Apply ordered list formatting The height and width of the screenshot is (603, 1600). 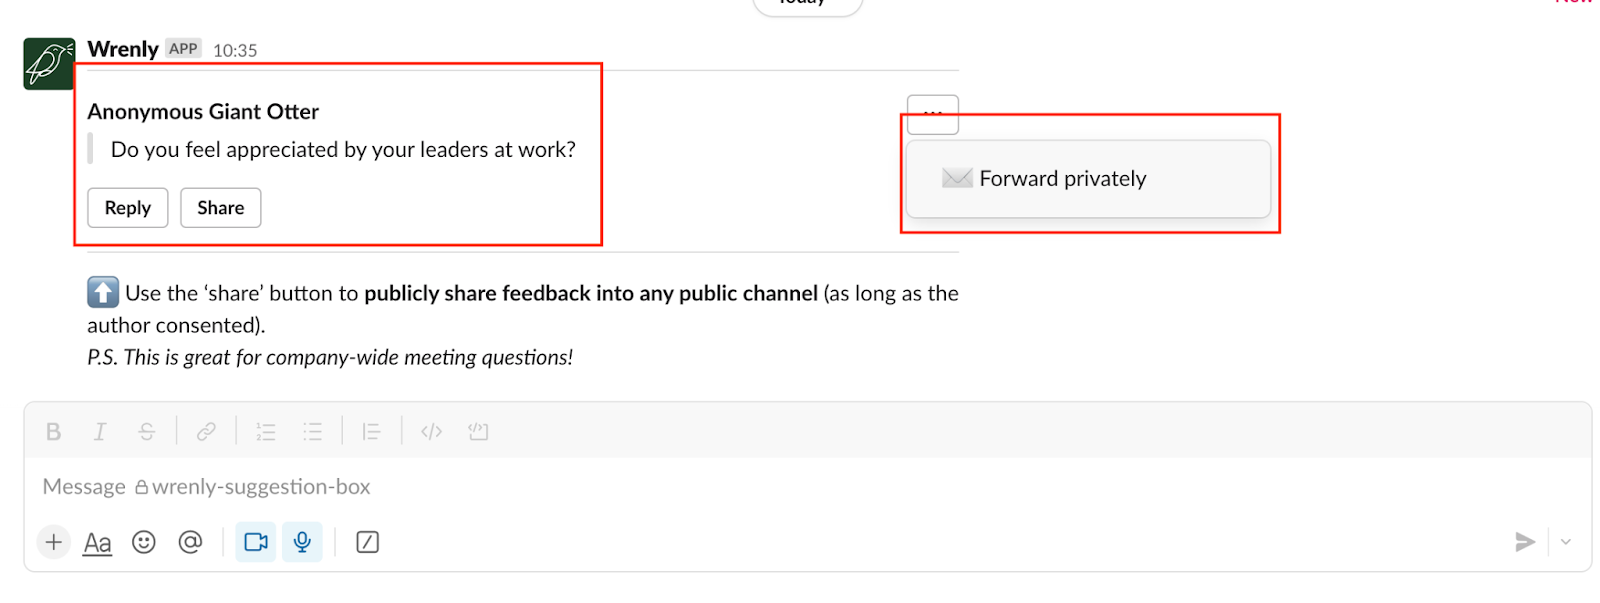[265, 431]
